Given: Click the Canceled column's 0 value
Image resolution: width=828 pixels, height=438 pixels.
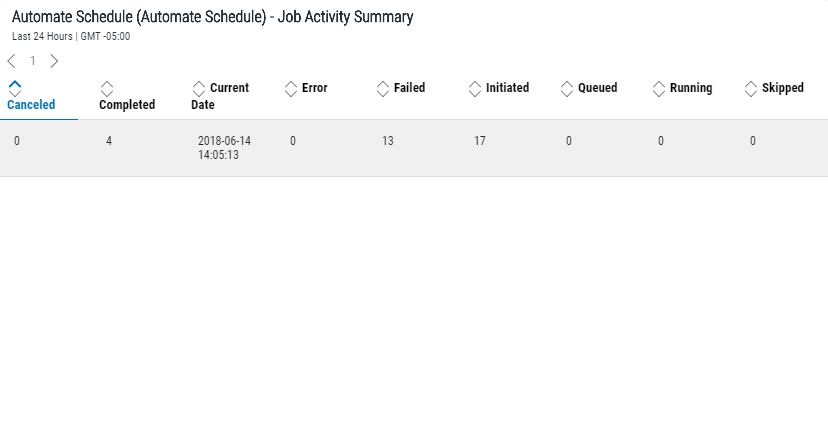Looking at the screenshot, I should coord(17,141).
